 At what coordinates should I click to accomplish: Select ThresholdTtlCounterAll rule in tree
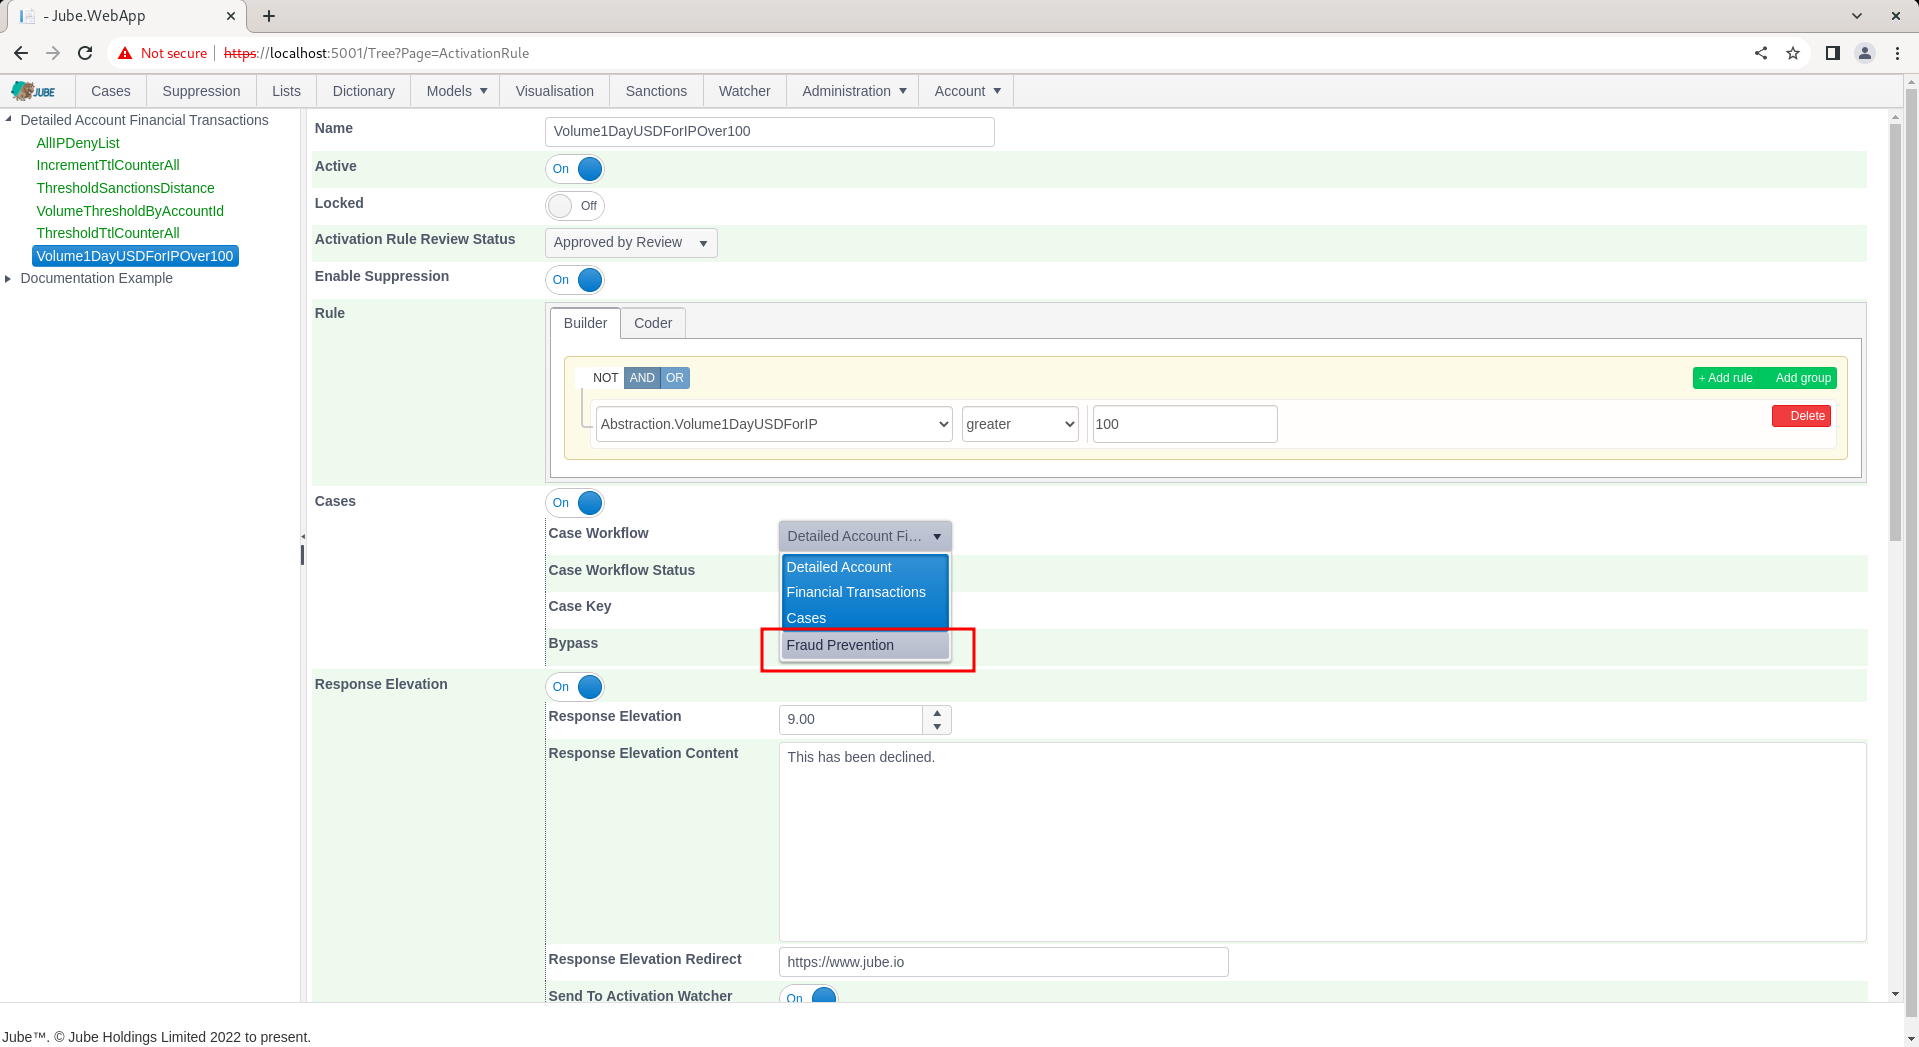(108, 233)
